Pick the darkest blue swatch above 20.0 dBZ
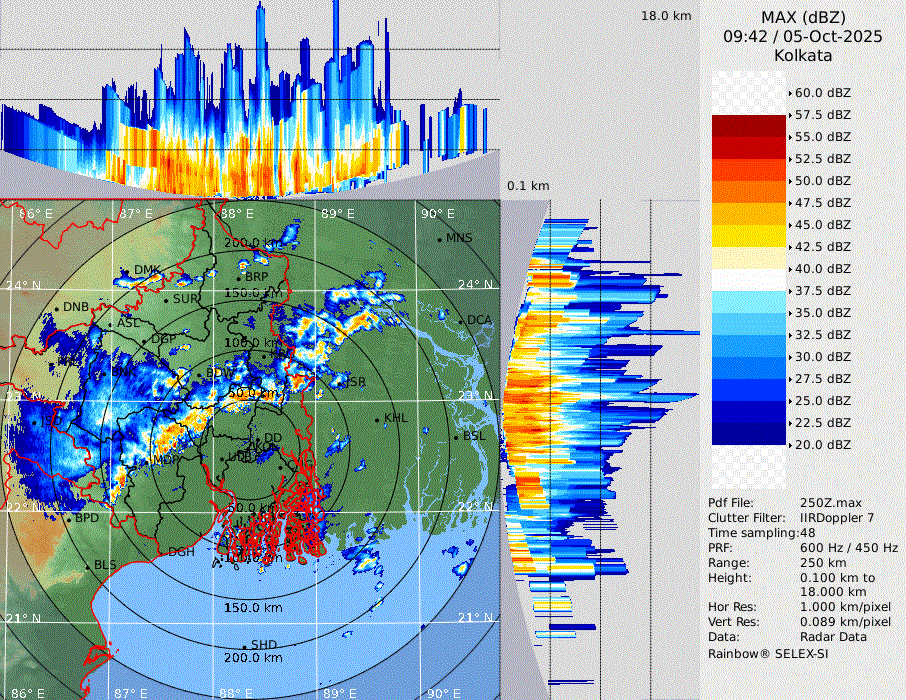 [x=749, y=433]
